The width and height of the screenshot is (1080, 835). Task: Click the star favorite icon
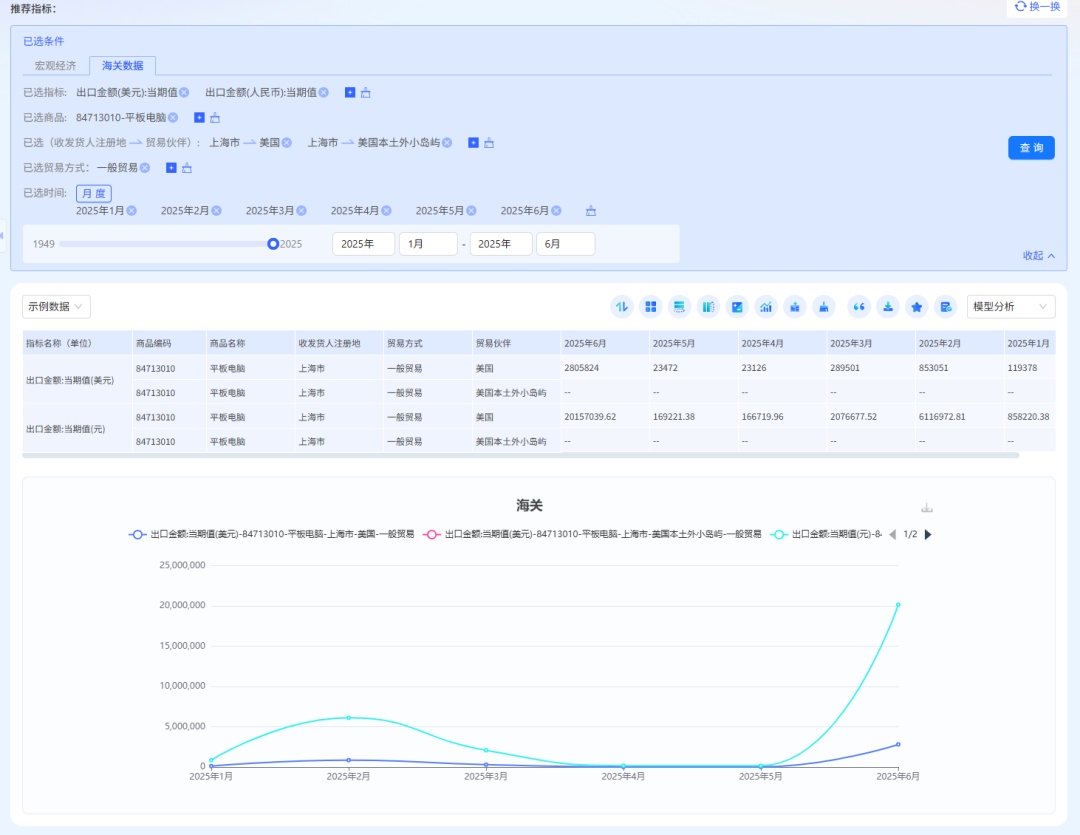pyautogui.click(x=916, y=307)
